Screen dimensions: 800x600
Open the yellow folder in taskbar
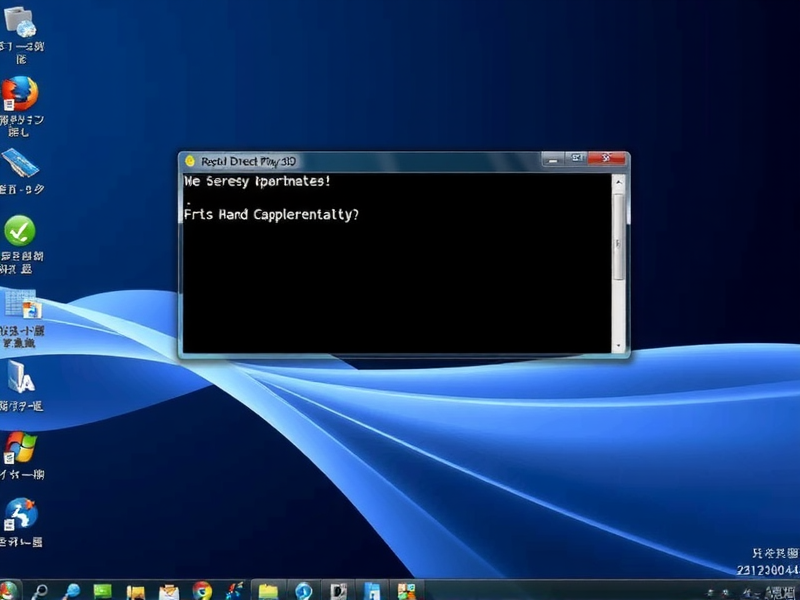point(268,590)
